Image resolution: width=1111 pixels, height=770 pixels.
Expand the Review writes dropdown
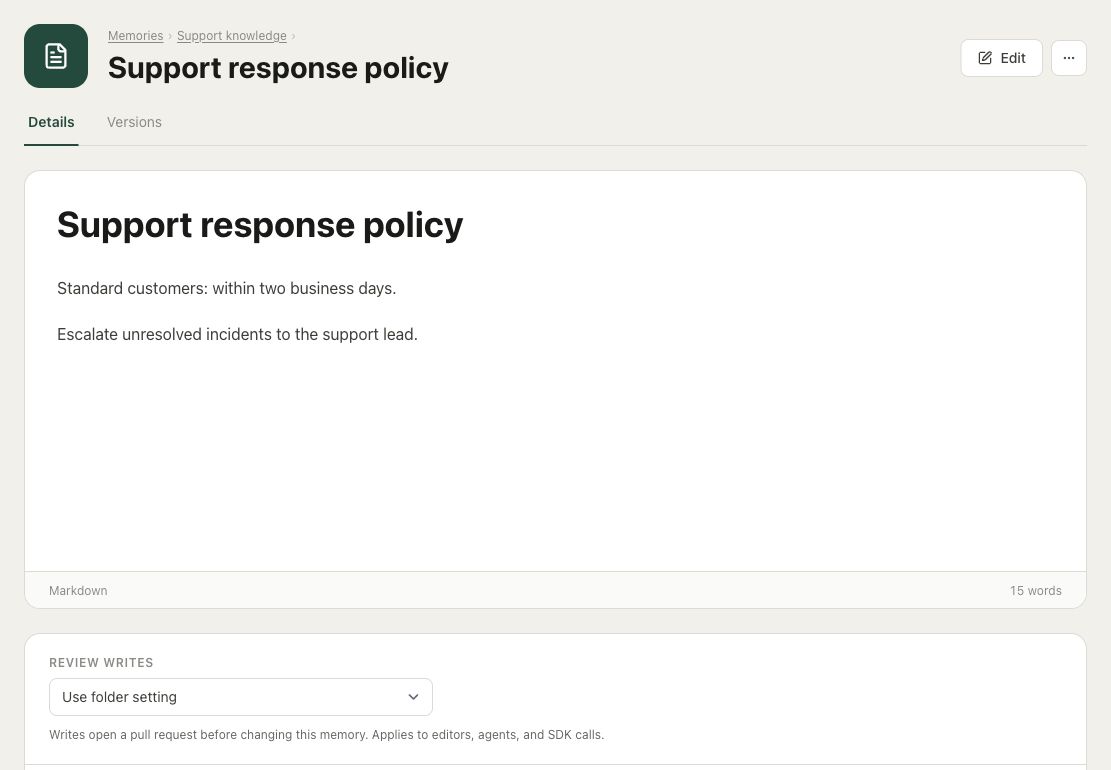241,697
